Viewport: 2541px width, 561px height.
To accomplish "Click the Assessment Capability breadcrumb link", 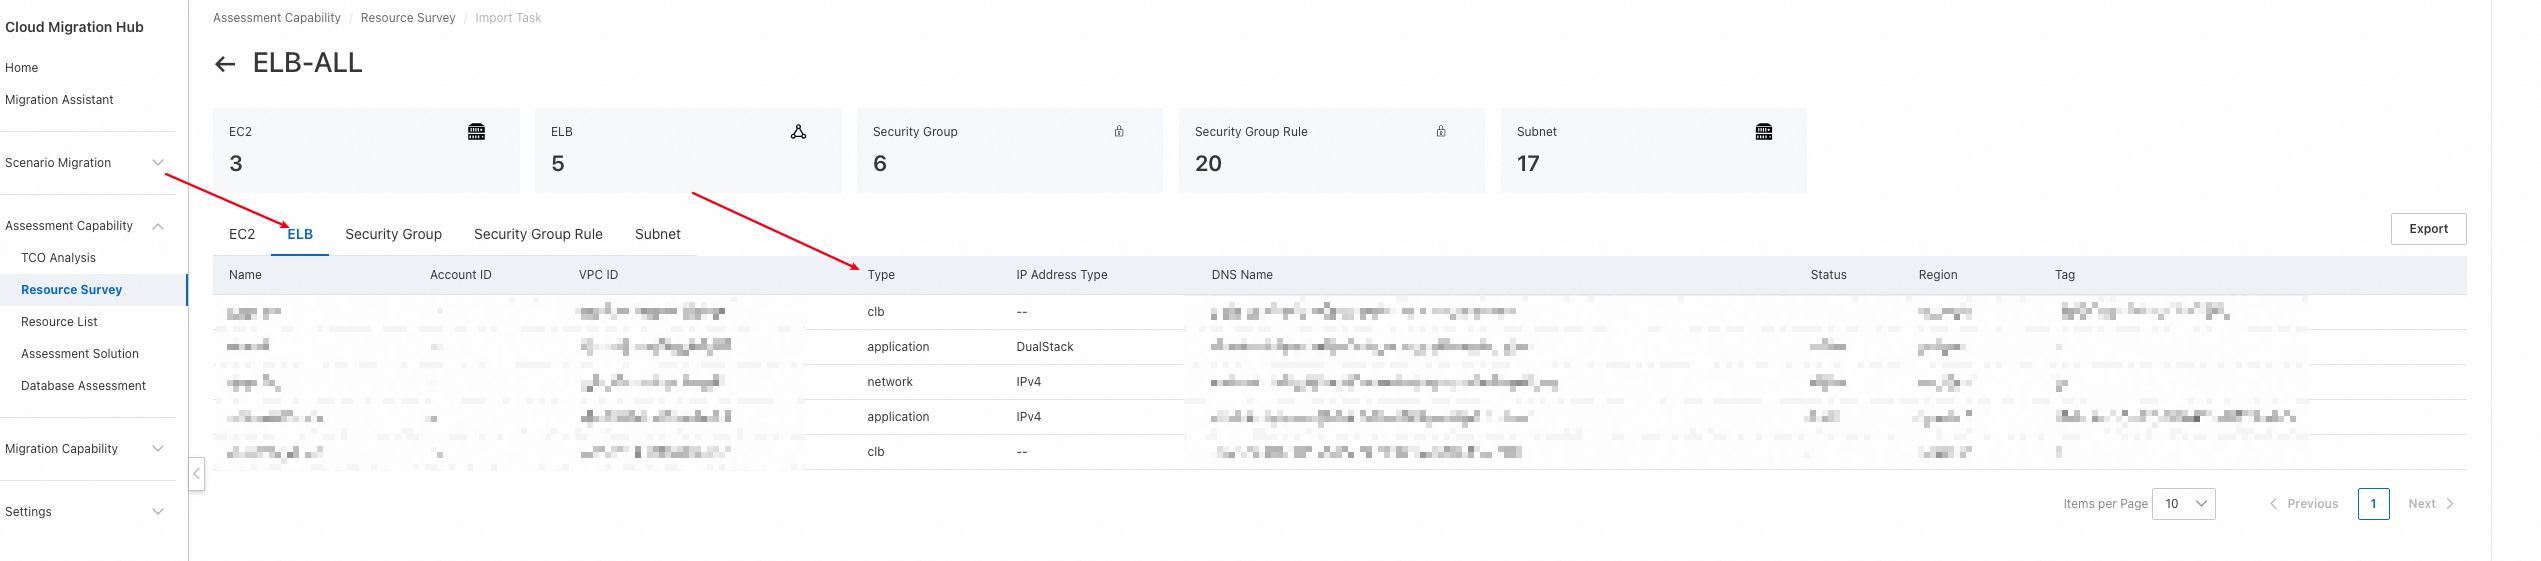I will click(x=277, y=18).
